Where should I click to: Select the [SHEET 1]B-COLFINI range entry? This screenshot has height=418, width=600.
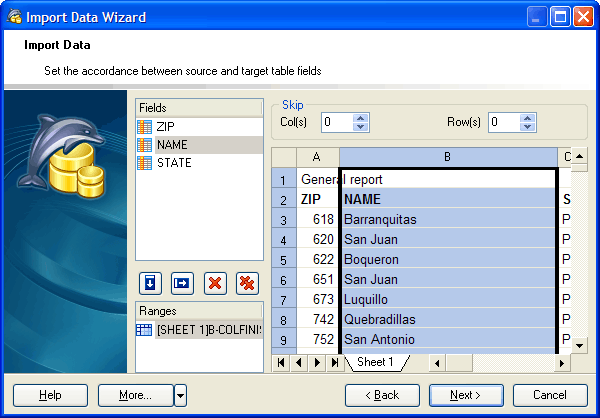[199, 330]
